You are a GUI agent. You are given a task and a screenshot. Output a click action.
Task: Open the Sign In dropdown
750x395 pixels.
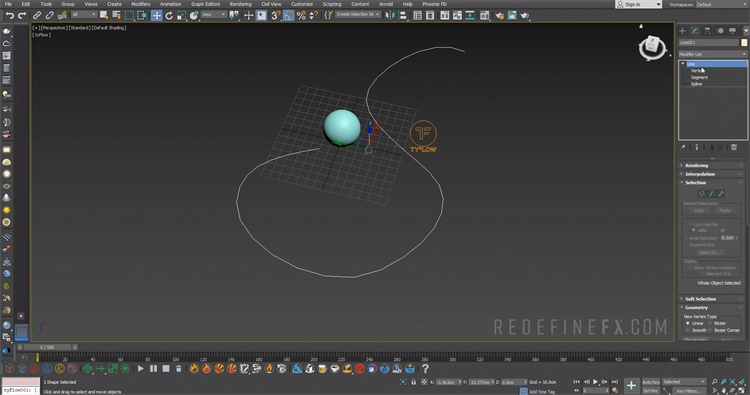click(638, 4)
